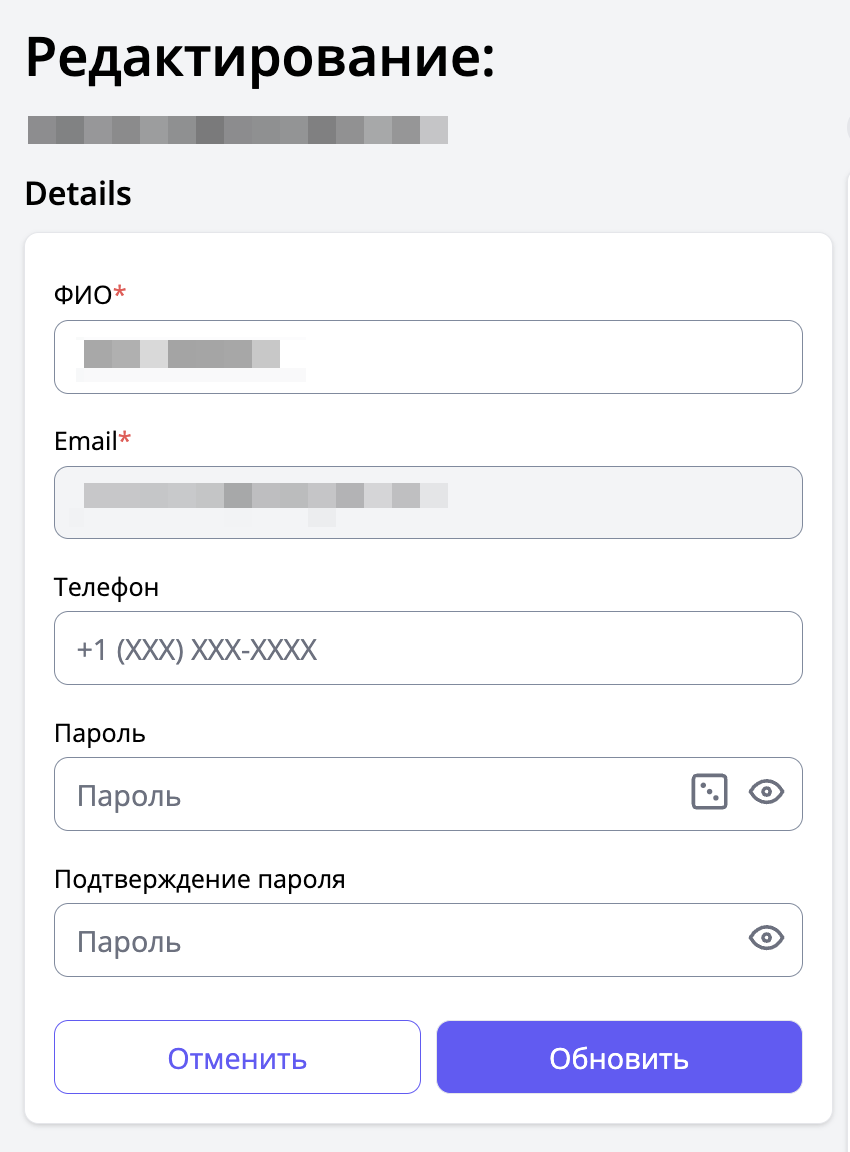The height and width of the screenshot is (1152, 850).
Task: Click the Пароль label above the field
Action: click(100, 733)
